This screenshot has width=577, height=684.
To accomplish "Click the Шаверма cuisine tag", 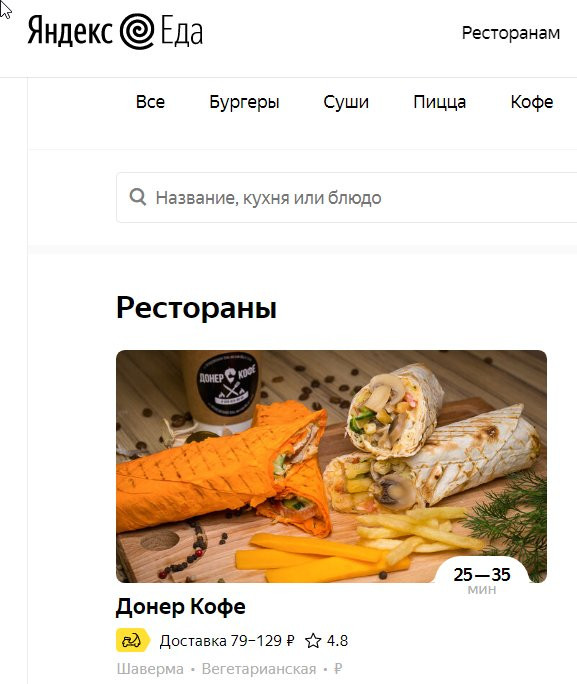I will (150, 669).
